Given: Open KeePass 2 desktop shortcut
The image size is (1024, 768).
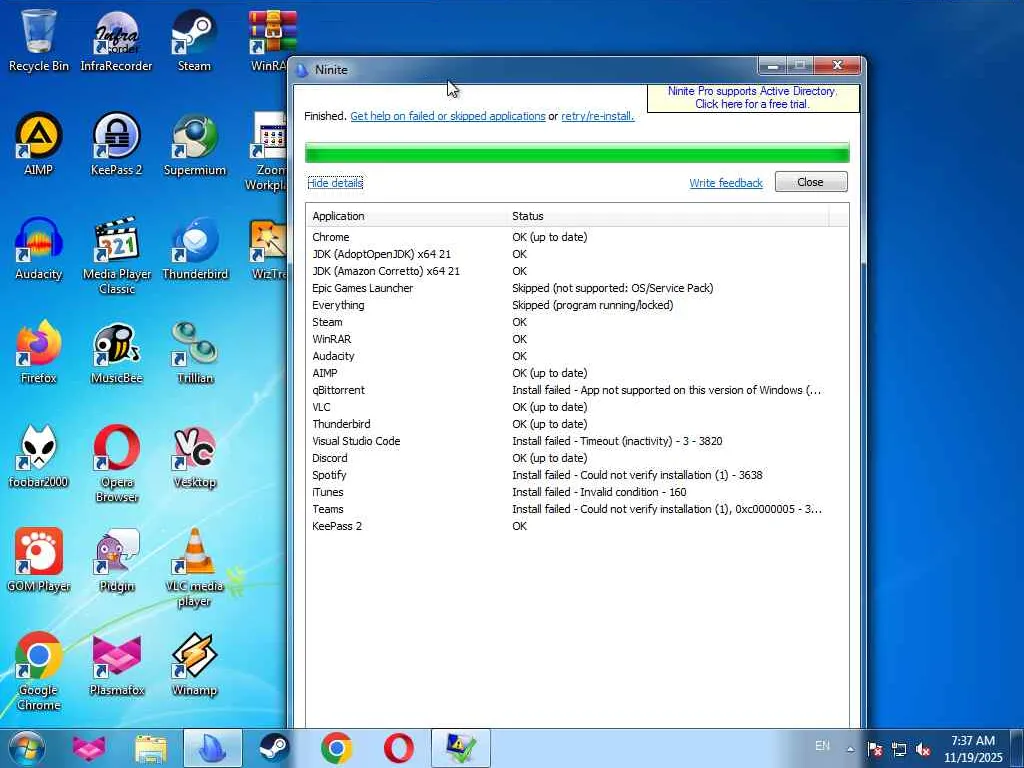Looking at the screenshot, I should [x=116, y=144].
